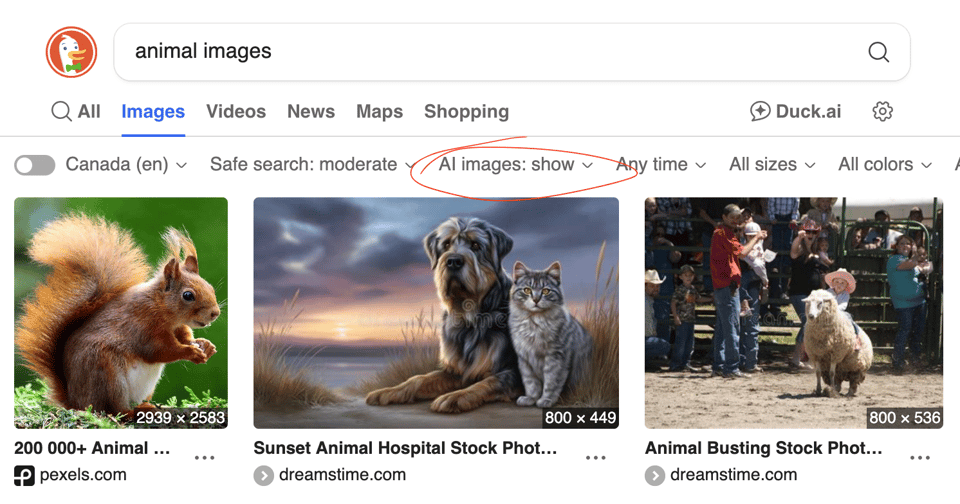The height and width of the screenshot is (504, 960).
Task: Click the dreamstime.com link under Animal Busting
Action: click(x=733, y=475)
